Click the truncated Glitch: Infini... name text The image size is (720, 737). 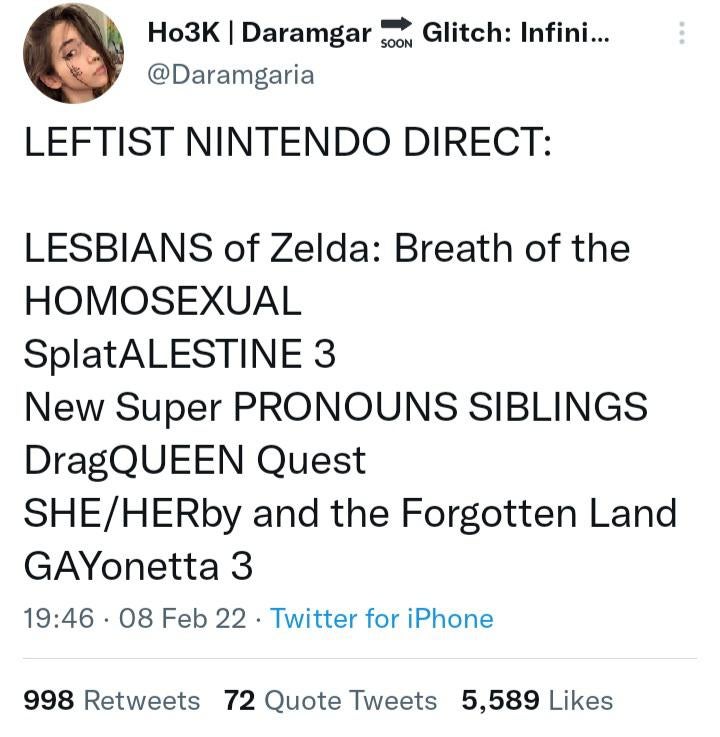(x=516, y=32)
